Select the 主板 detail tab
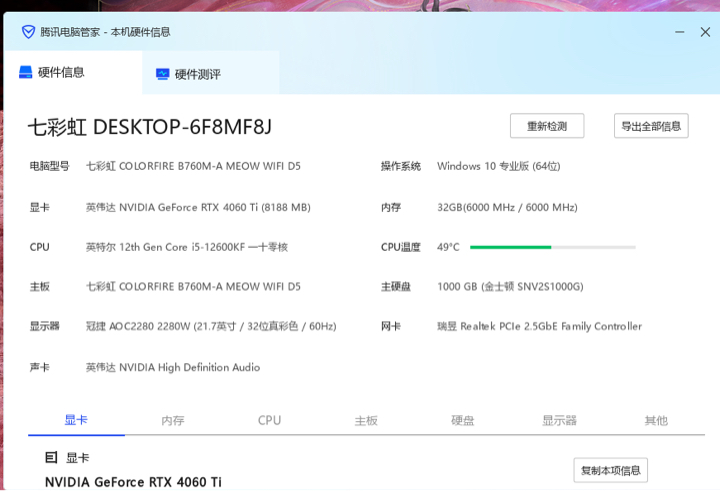 click(x=366, y=420)
